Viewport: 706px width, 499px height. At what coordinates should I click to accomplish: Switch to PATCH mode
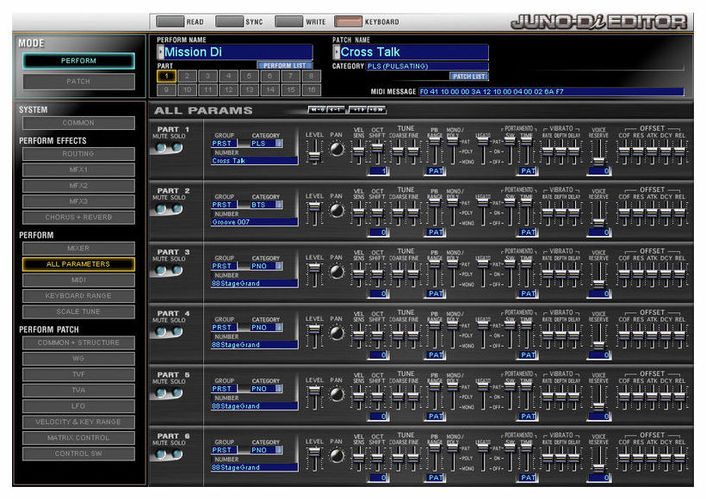[x=78, y=82]
